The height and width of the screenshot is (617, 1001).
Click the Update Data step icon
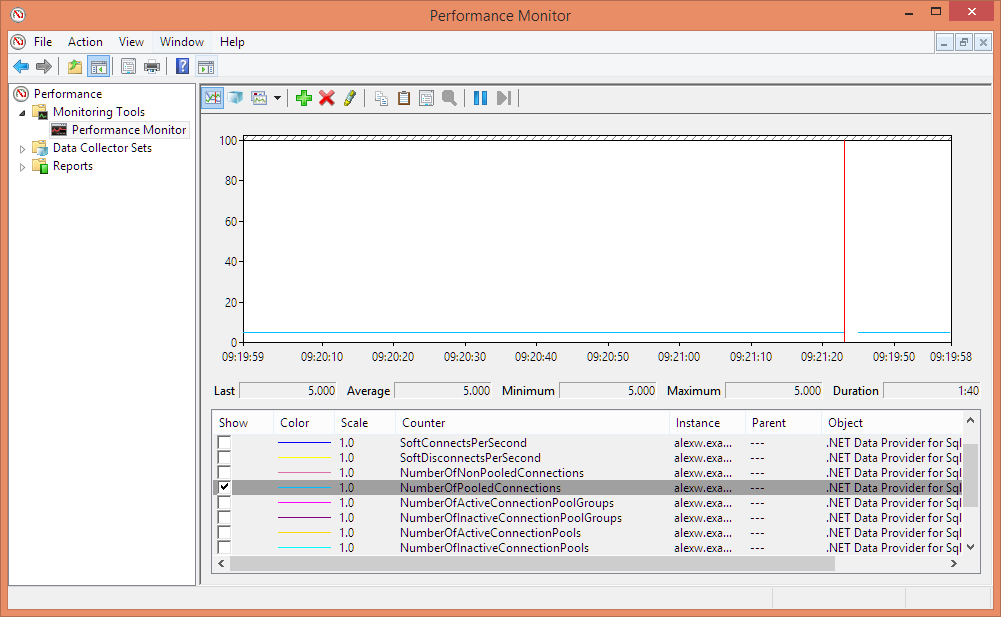click(x=504, y=98)
